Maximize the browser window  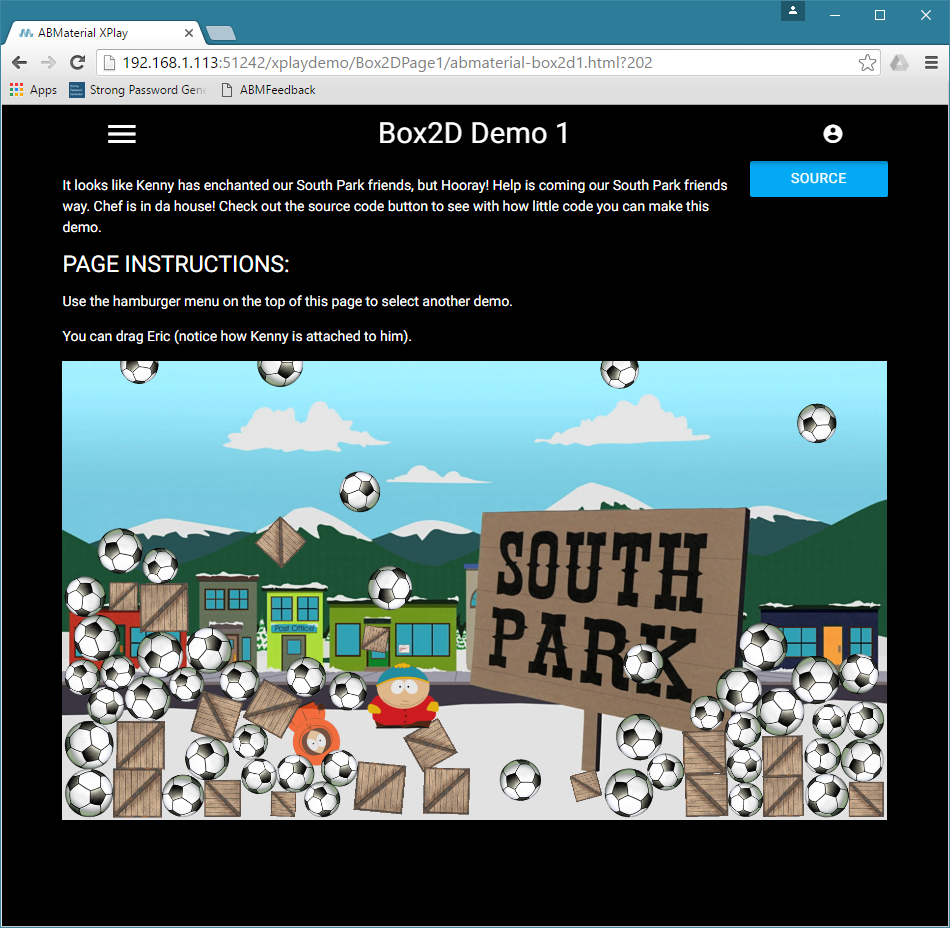pos(880,15)
